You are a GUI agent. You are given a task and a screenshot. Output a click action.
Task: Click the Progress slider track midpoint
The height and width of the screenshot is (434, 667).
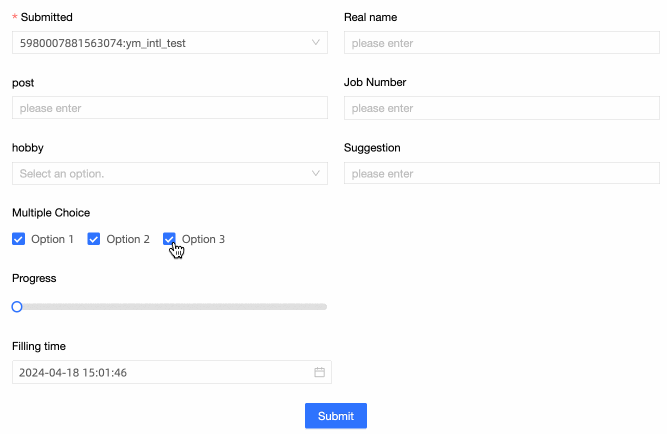[x=170, y=307]
